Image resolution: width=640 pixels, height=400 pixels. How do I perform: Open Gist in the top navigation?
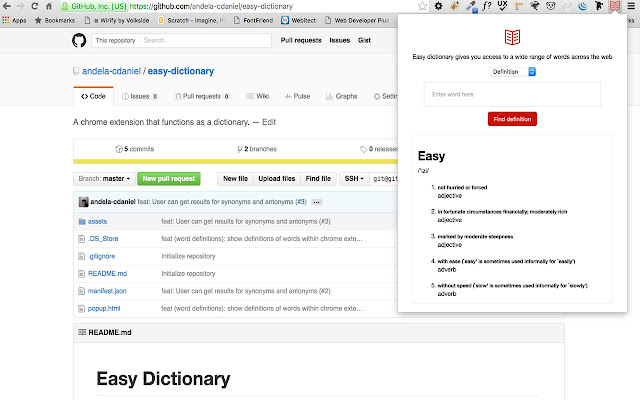tap(364, 40)
